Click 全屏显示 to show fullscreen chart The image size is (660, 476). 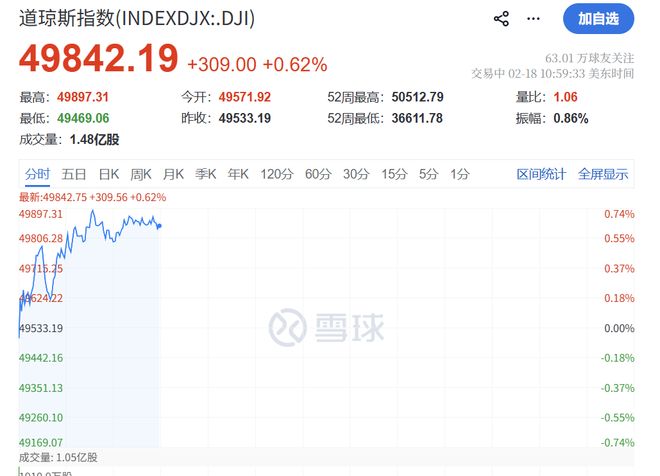pos(603,174)
